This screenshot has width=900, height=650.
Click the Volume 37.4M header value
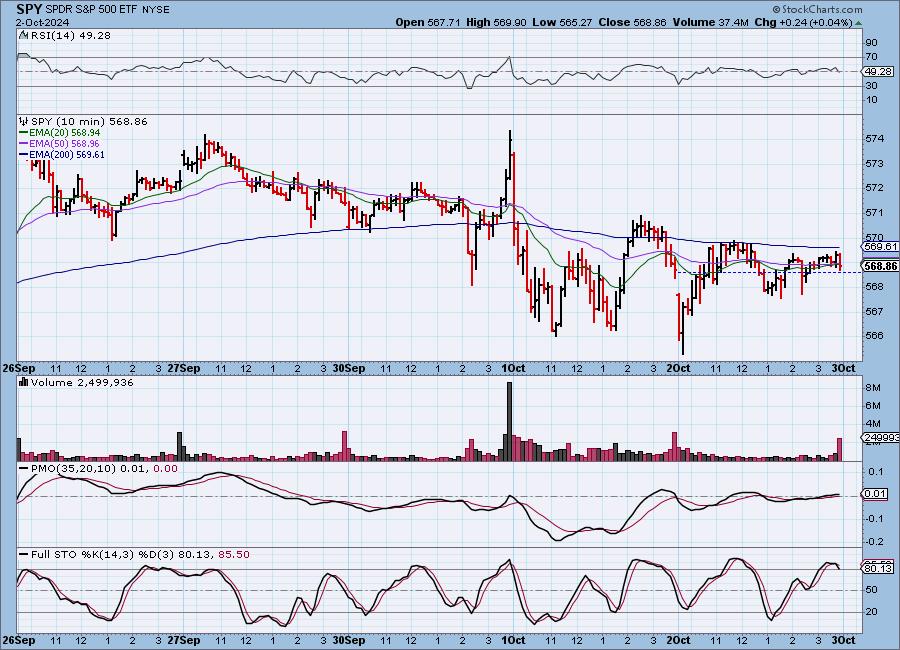tap(710, 22)
